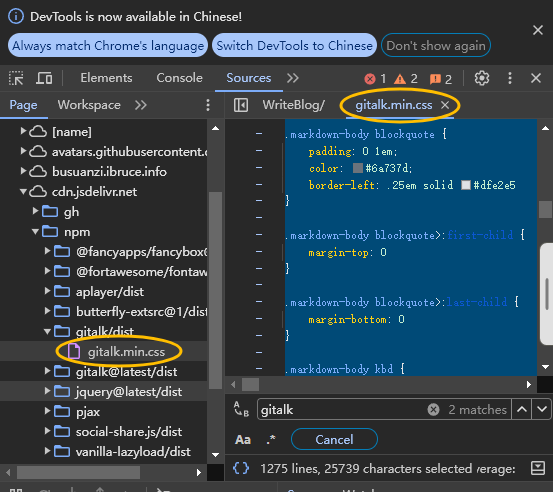
Task: Show more DevTools panels chevron
Action: [292, 78]
